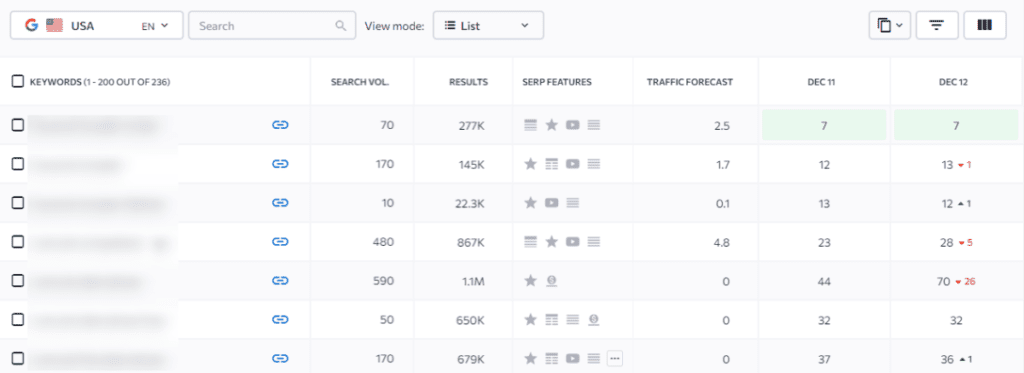The width and height of the screenshot is (1024, 373).
Task: Click the link icon in the 650K row
Action: click(280, 319)
